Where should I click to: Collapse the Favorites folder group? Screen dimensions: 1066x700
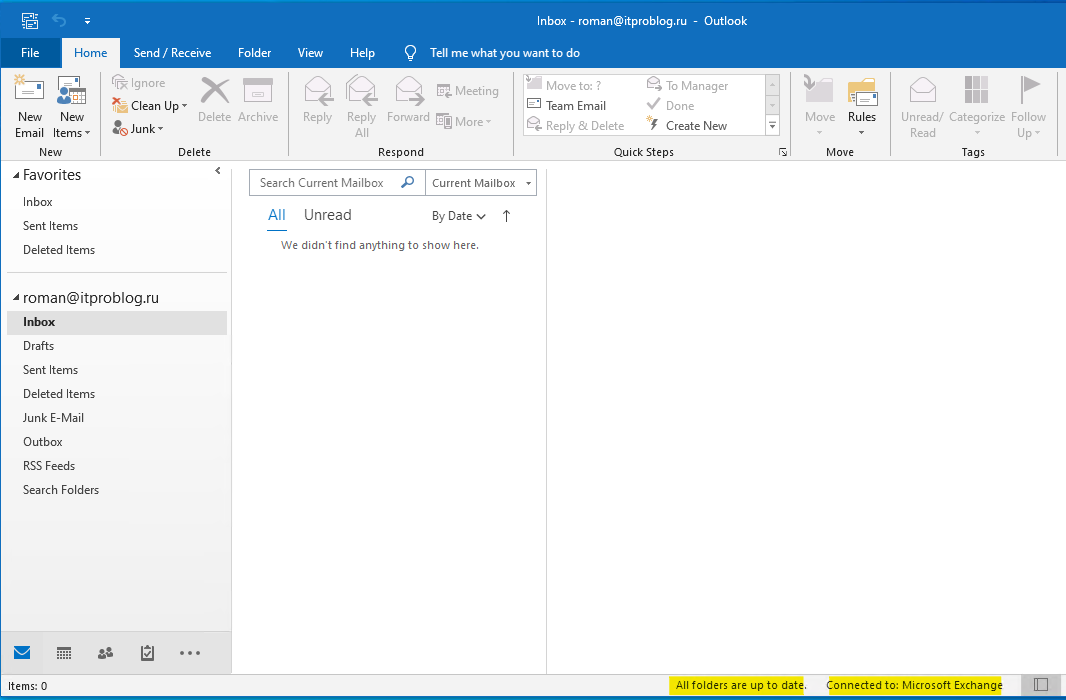[x=16, y=175]
